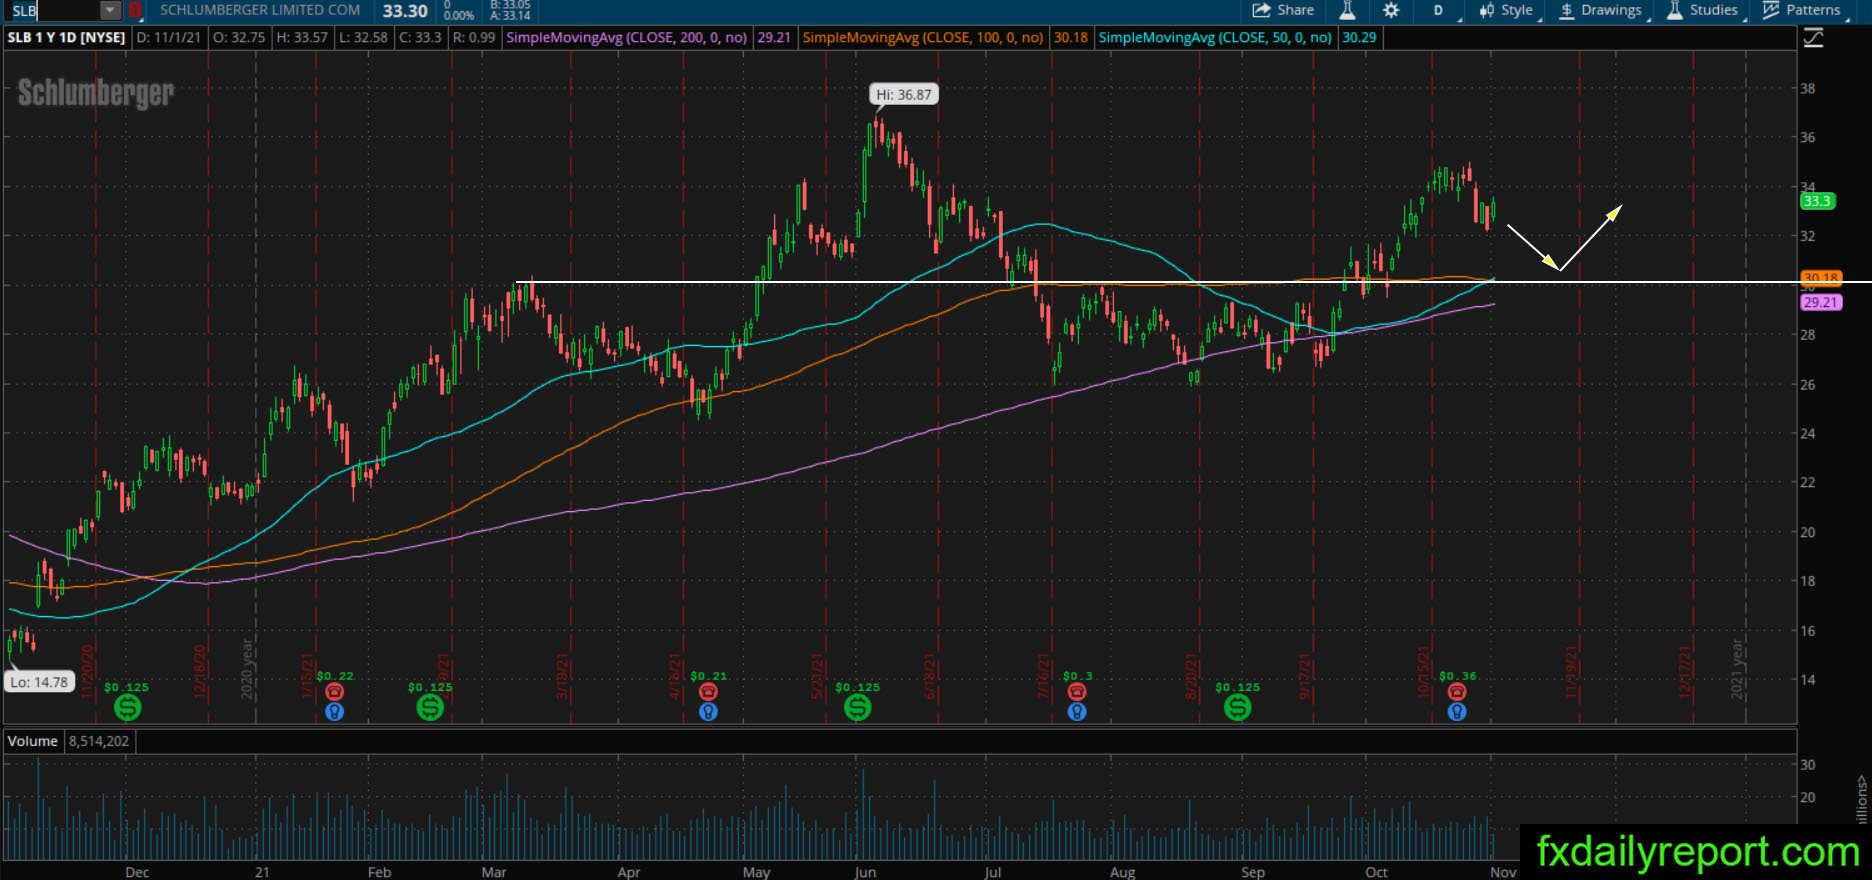The height and width of the screenshot is (880, 1872).
Task: Open the Style menu
Action: point(1507,11)
